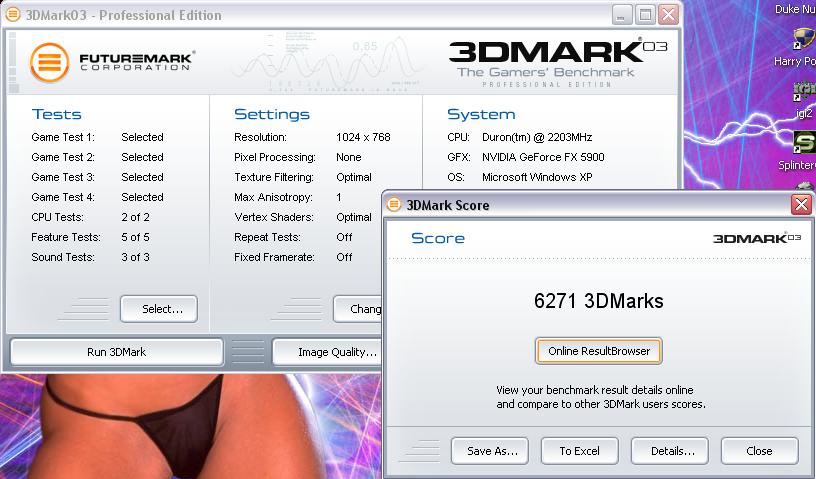Click the 'None' pixel processing value
The image size is (816, 479).
pos(349,157)
